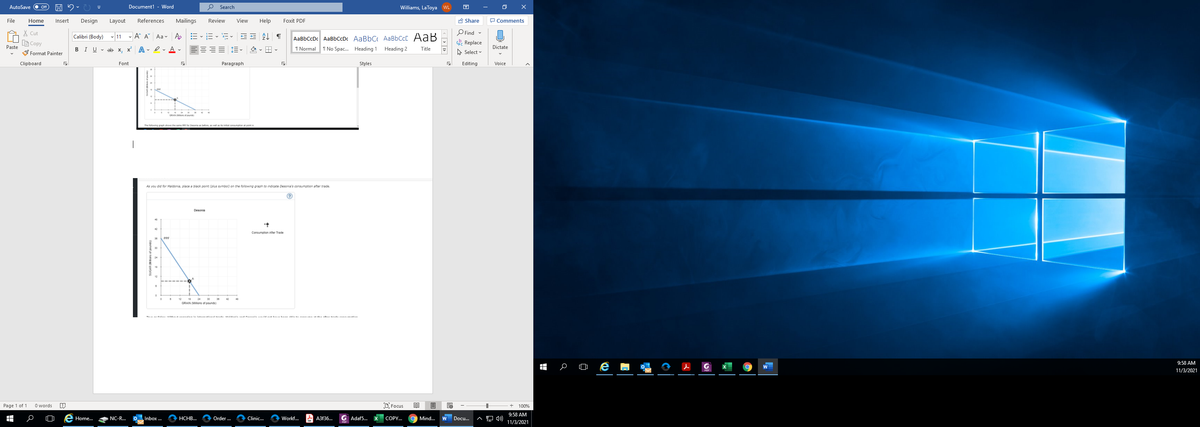
Task: Select the Format Painter tool
Action: [x=40, y=53]
